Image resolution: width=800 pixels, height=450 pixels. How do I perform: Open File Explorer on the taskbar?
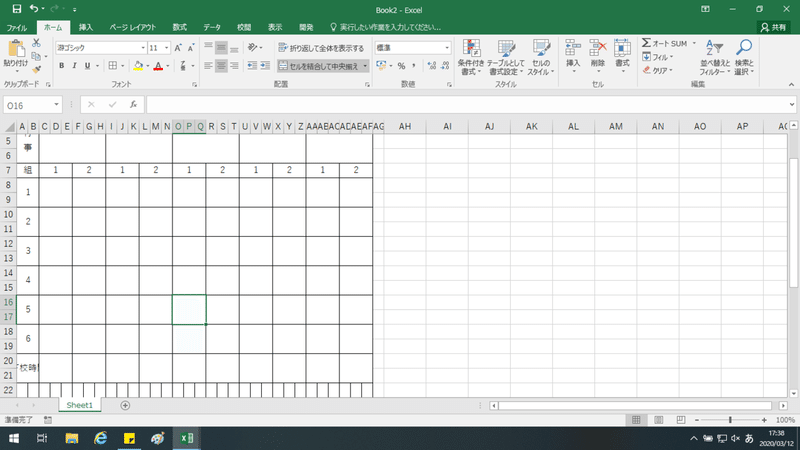[x=71, y=438]
